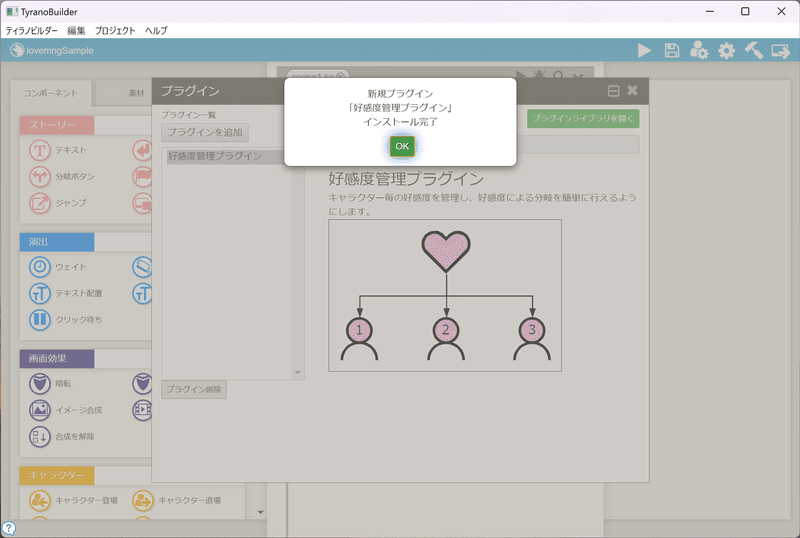Click the play preview icon in header
Viewport: 800px width, 538px height.
point(644,51)
